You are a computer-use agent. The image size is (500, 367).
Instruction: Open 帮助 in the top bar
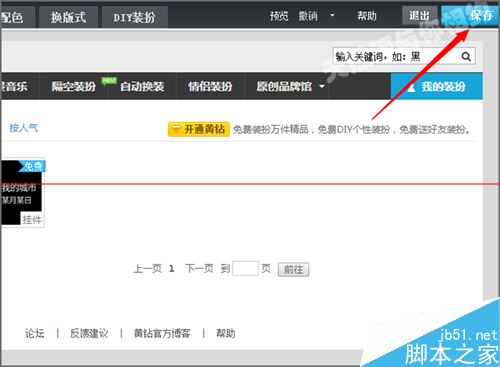pos(367,16)
